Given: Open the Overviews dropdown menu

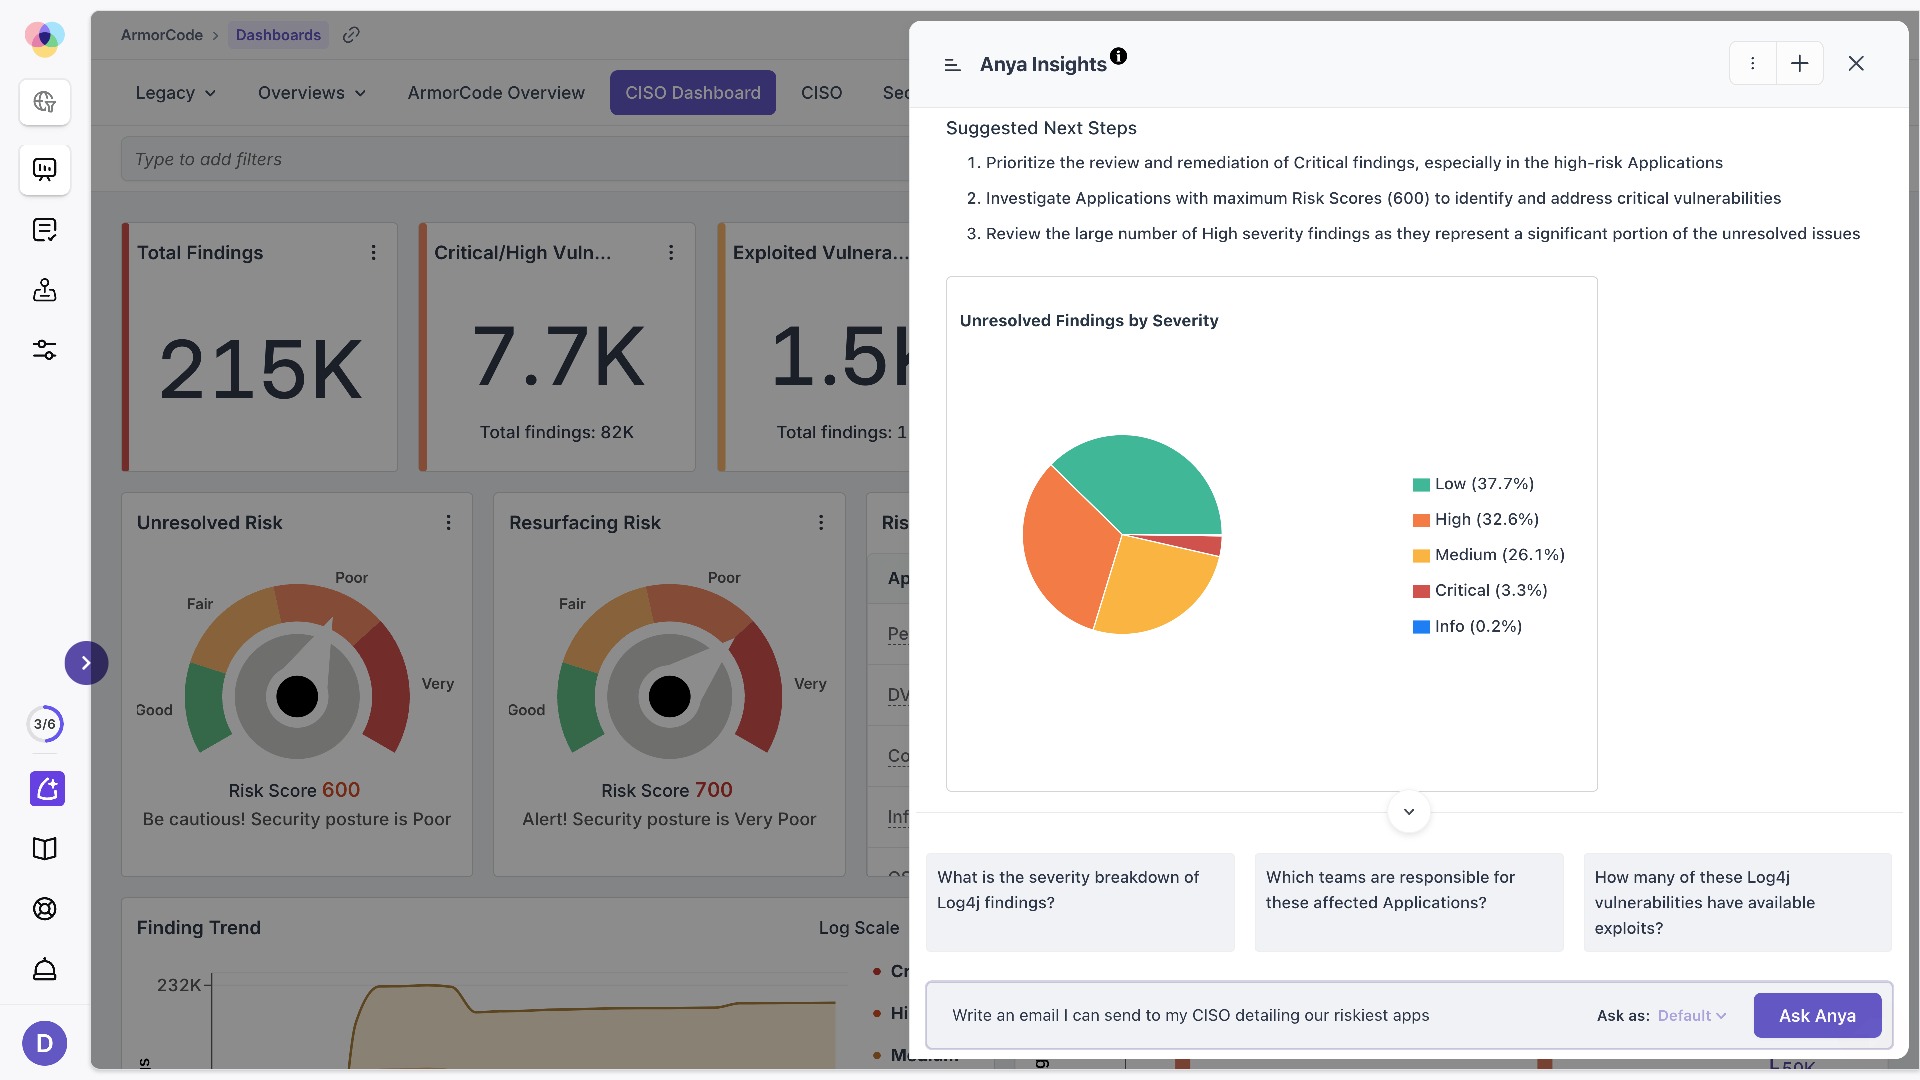Looking at the screenshot, I should click(312, 93).
